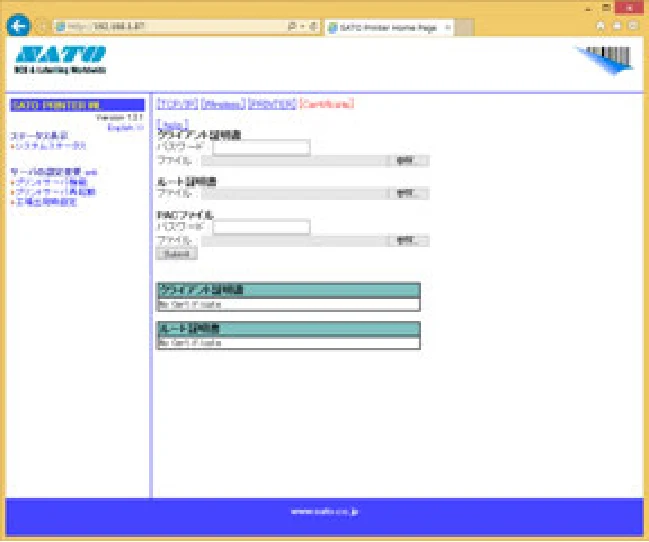Switch language via the English link
Screen dimensions: 649x542
click(x=125, y=128)
